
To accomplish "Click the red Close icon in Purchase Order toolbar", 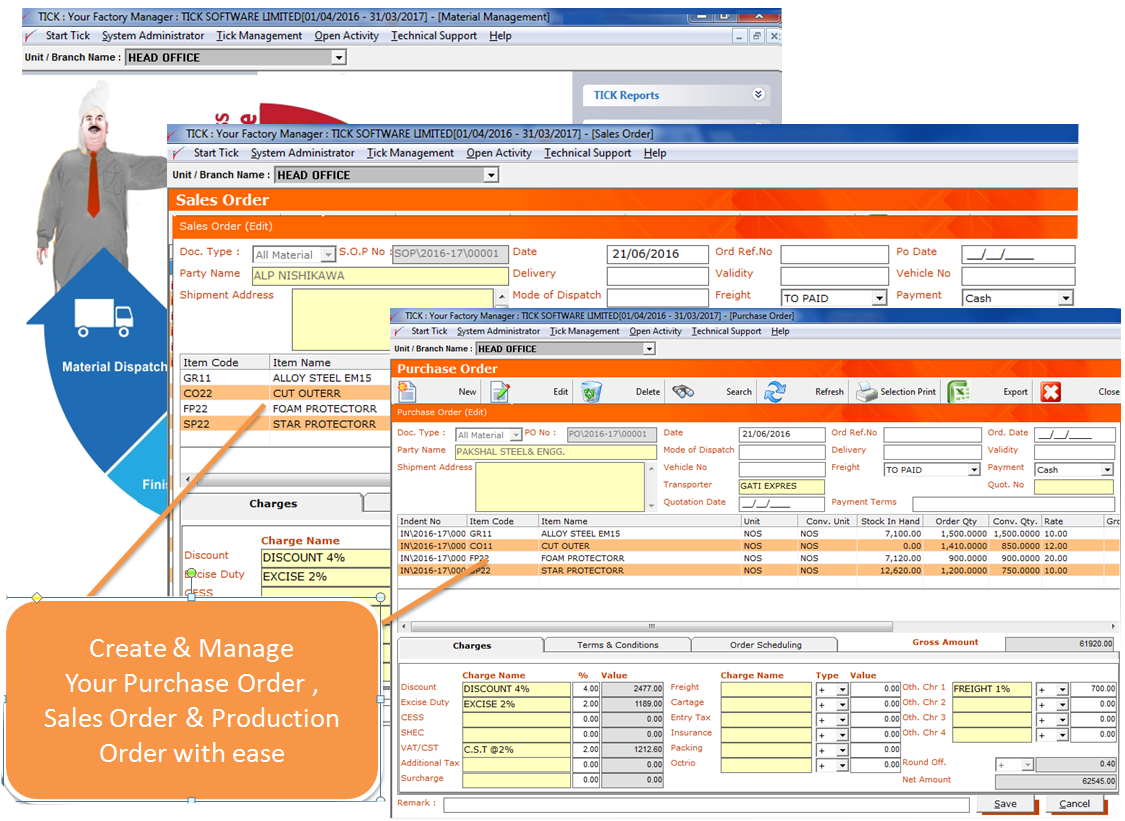I will (1050, 392).
